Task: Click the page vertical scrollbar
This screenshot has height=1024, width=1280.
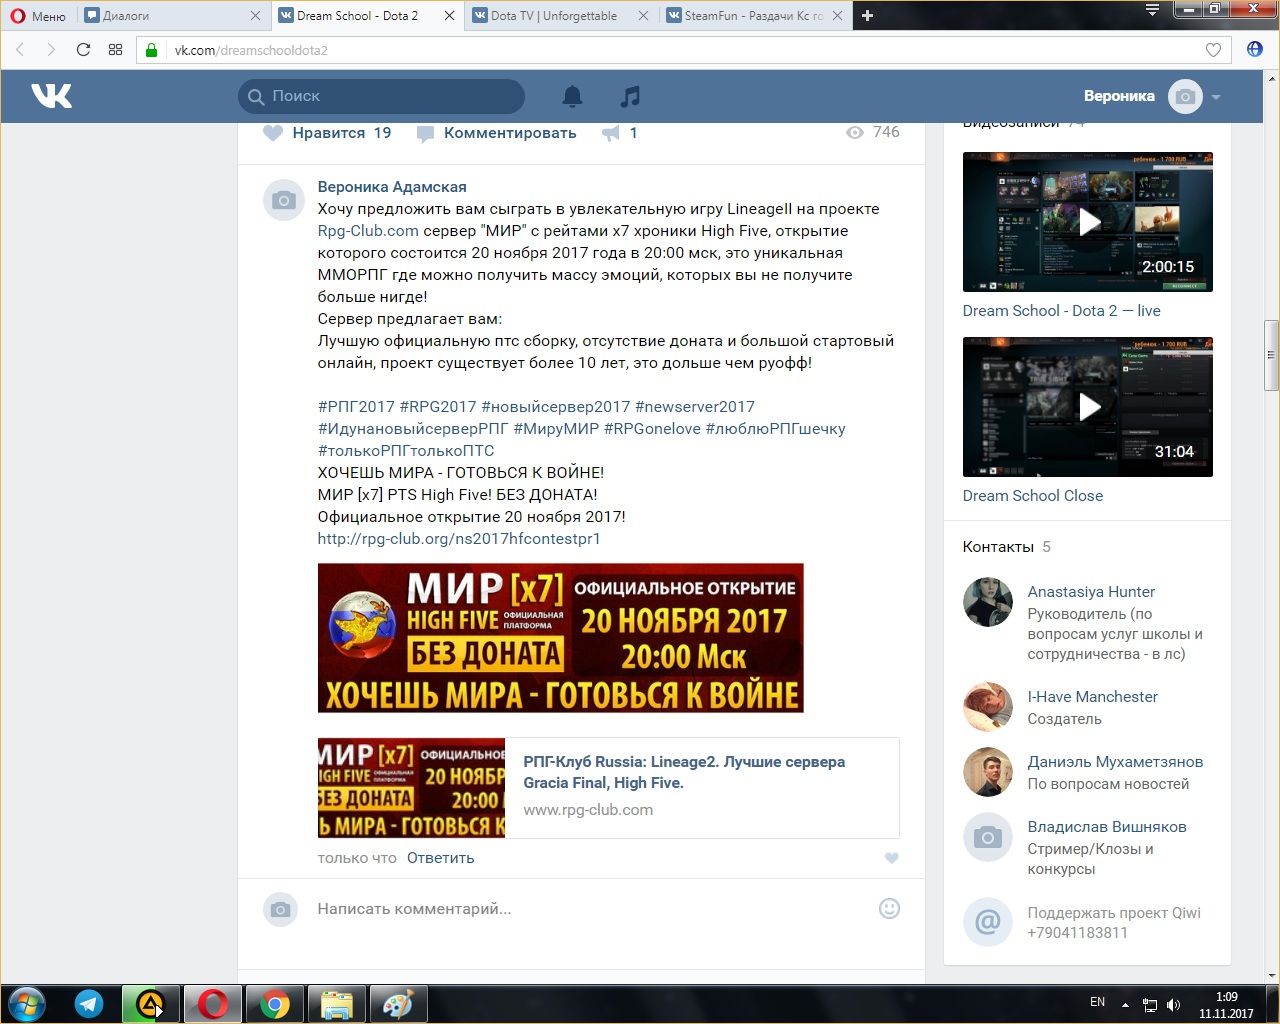Action: [x=1272, y=355]
